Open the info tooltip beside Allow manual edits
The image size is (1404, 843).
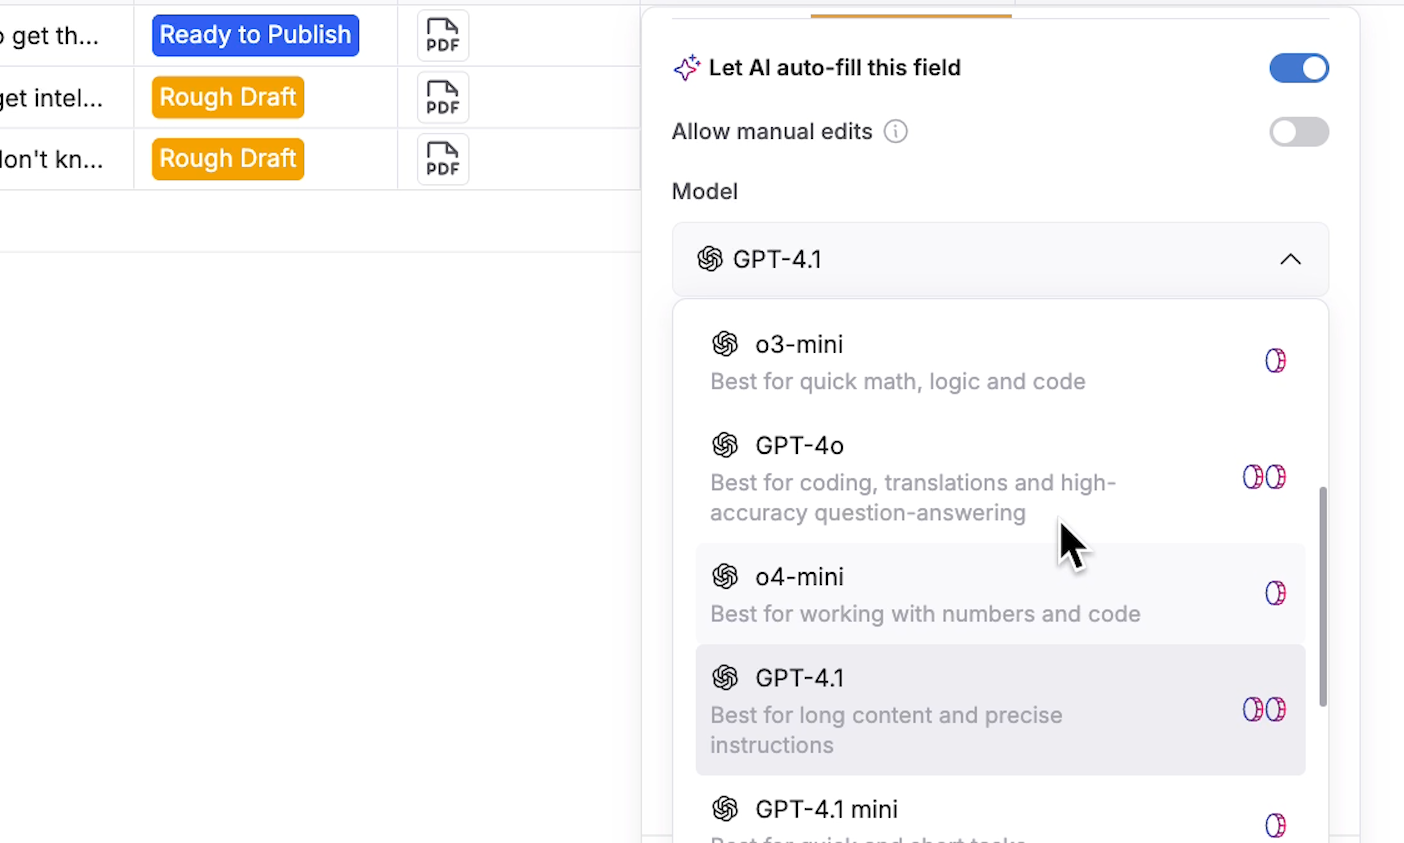pos(896,131)
